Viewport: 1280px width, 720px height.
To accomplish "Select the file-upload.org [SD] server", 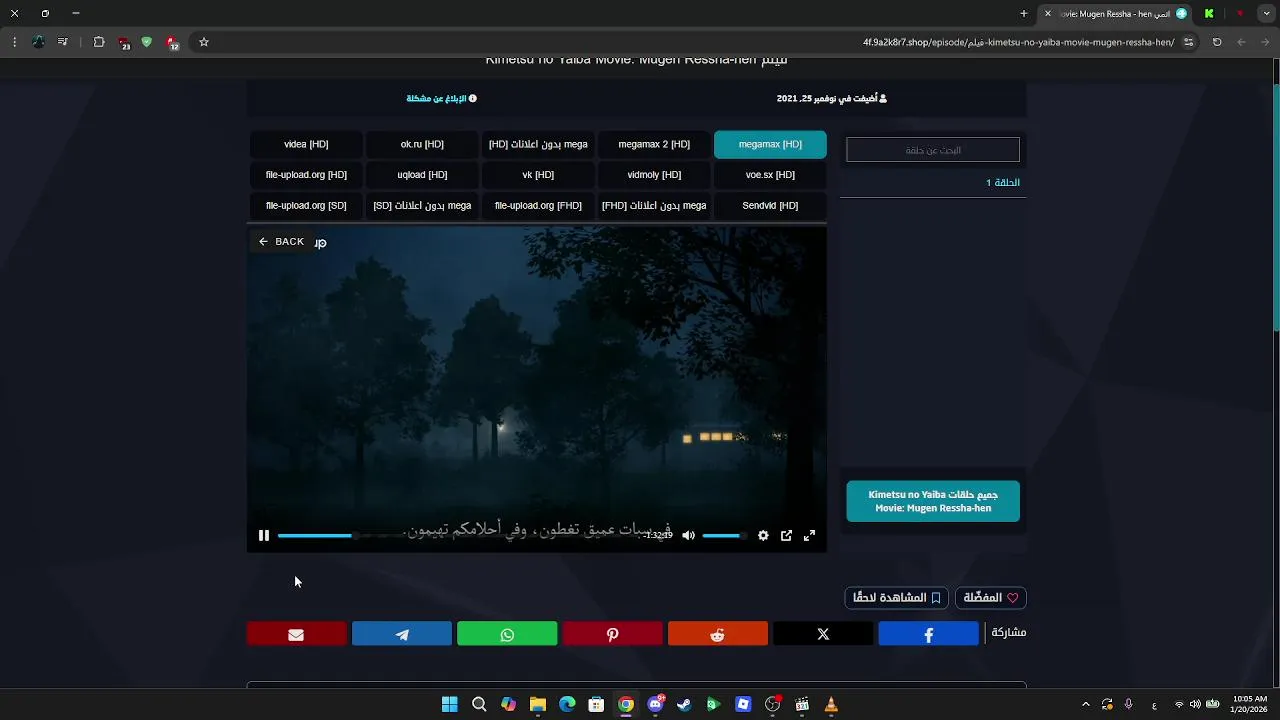I will coord(306,206).
